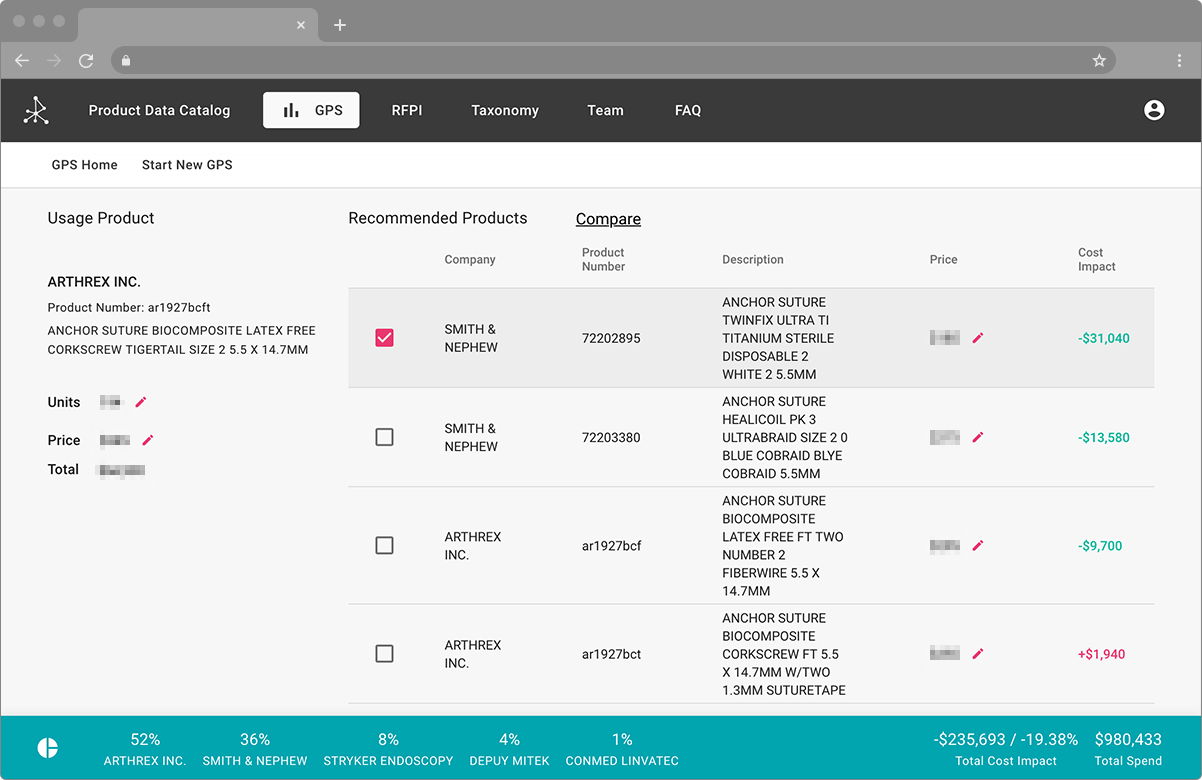Click the 36% SMITH & NEPHEW share

click(255, 749)
